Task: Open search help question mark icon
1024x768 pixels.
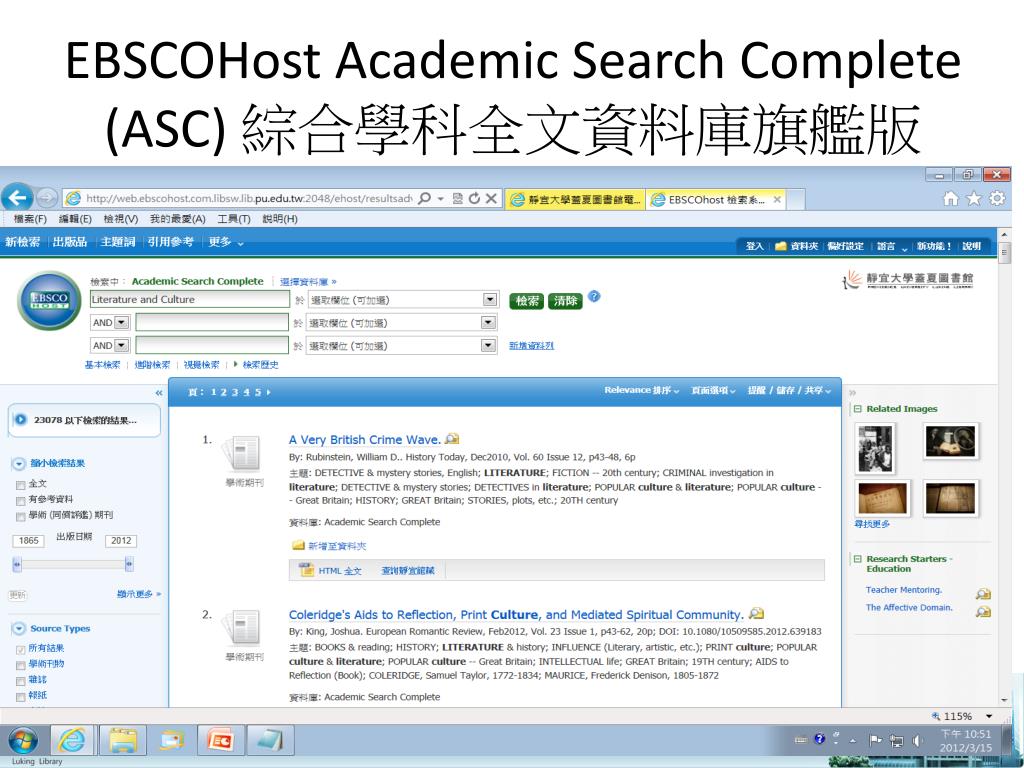Action: pos(594,296)
